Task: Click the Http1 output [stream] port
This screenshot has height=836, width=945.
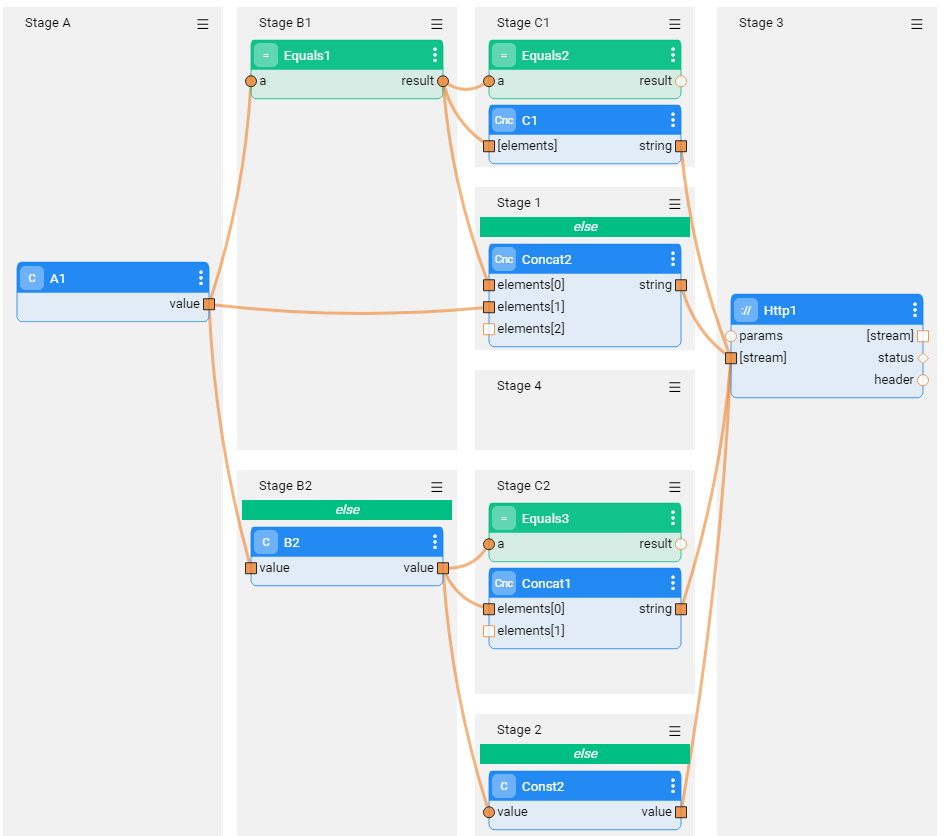Action: (x=923, y=336)
